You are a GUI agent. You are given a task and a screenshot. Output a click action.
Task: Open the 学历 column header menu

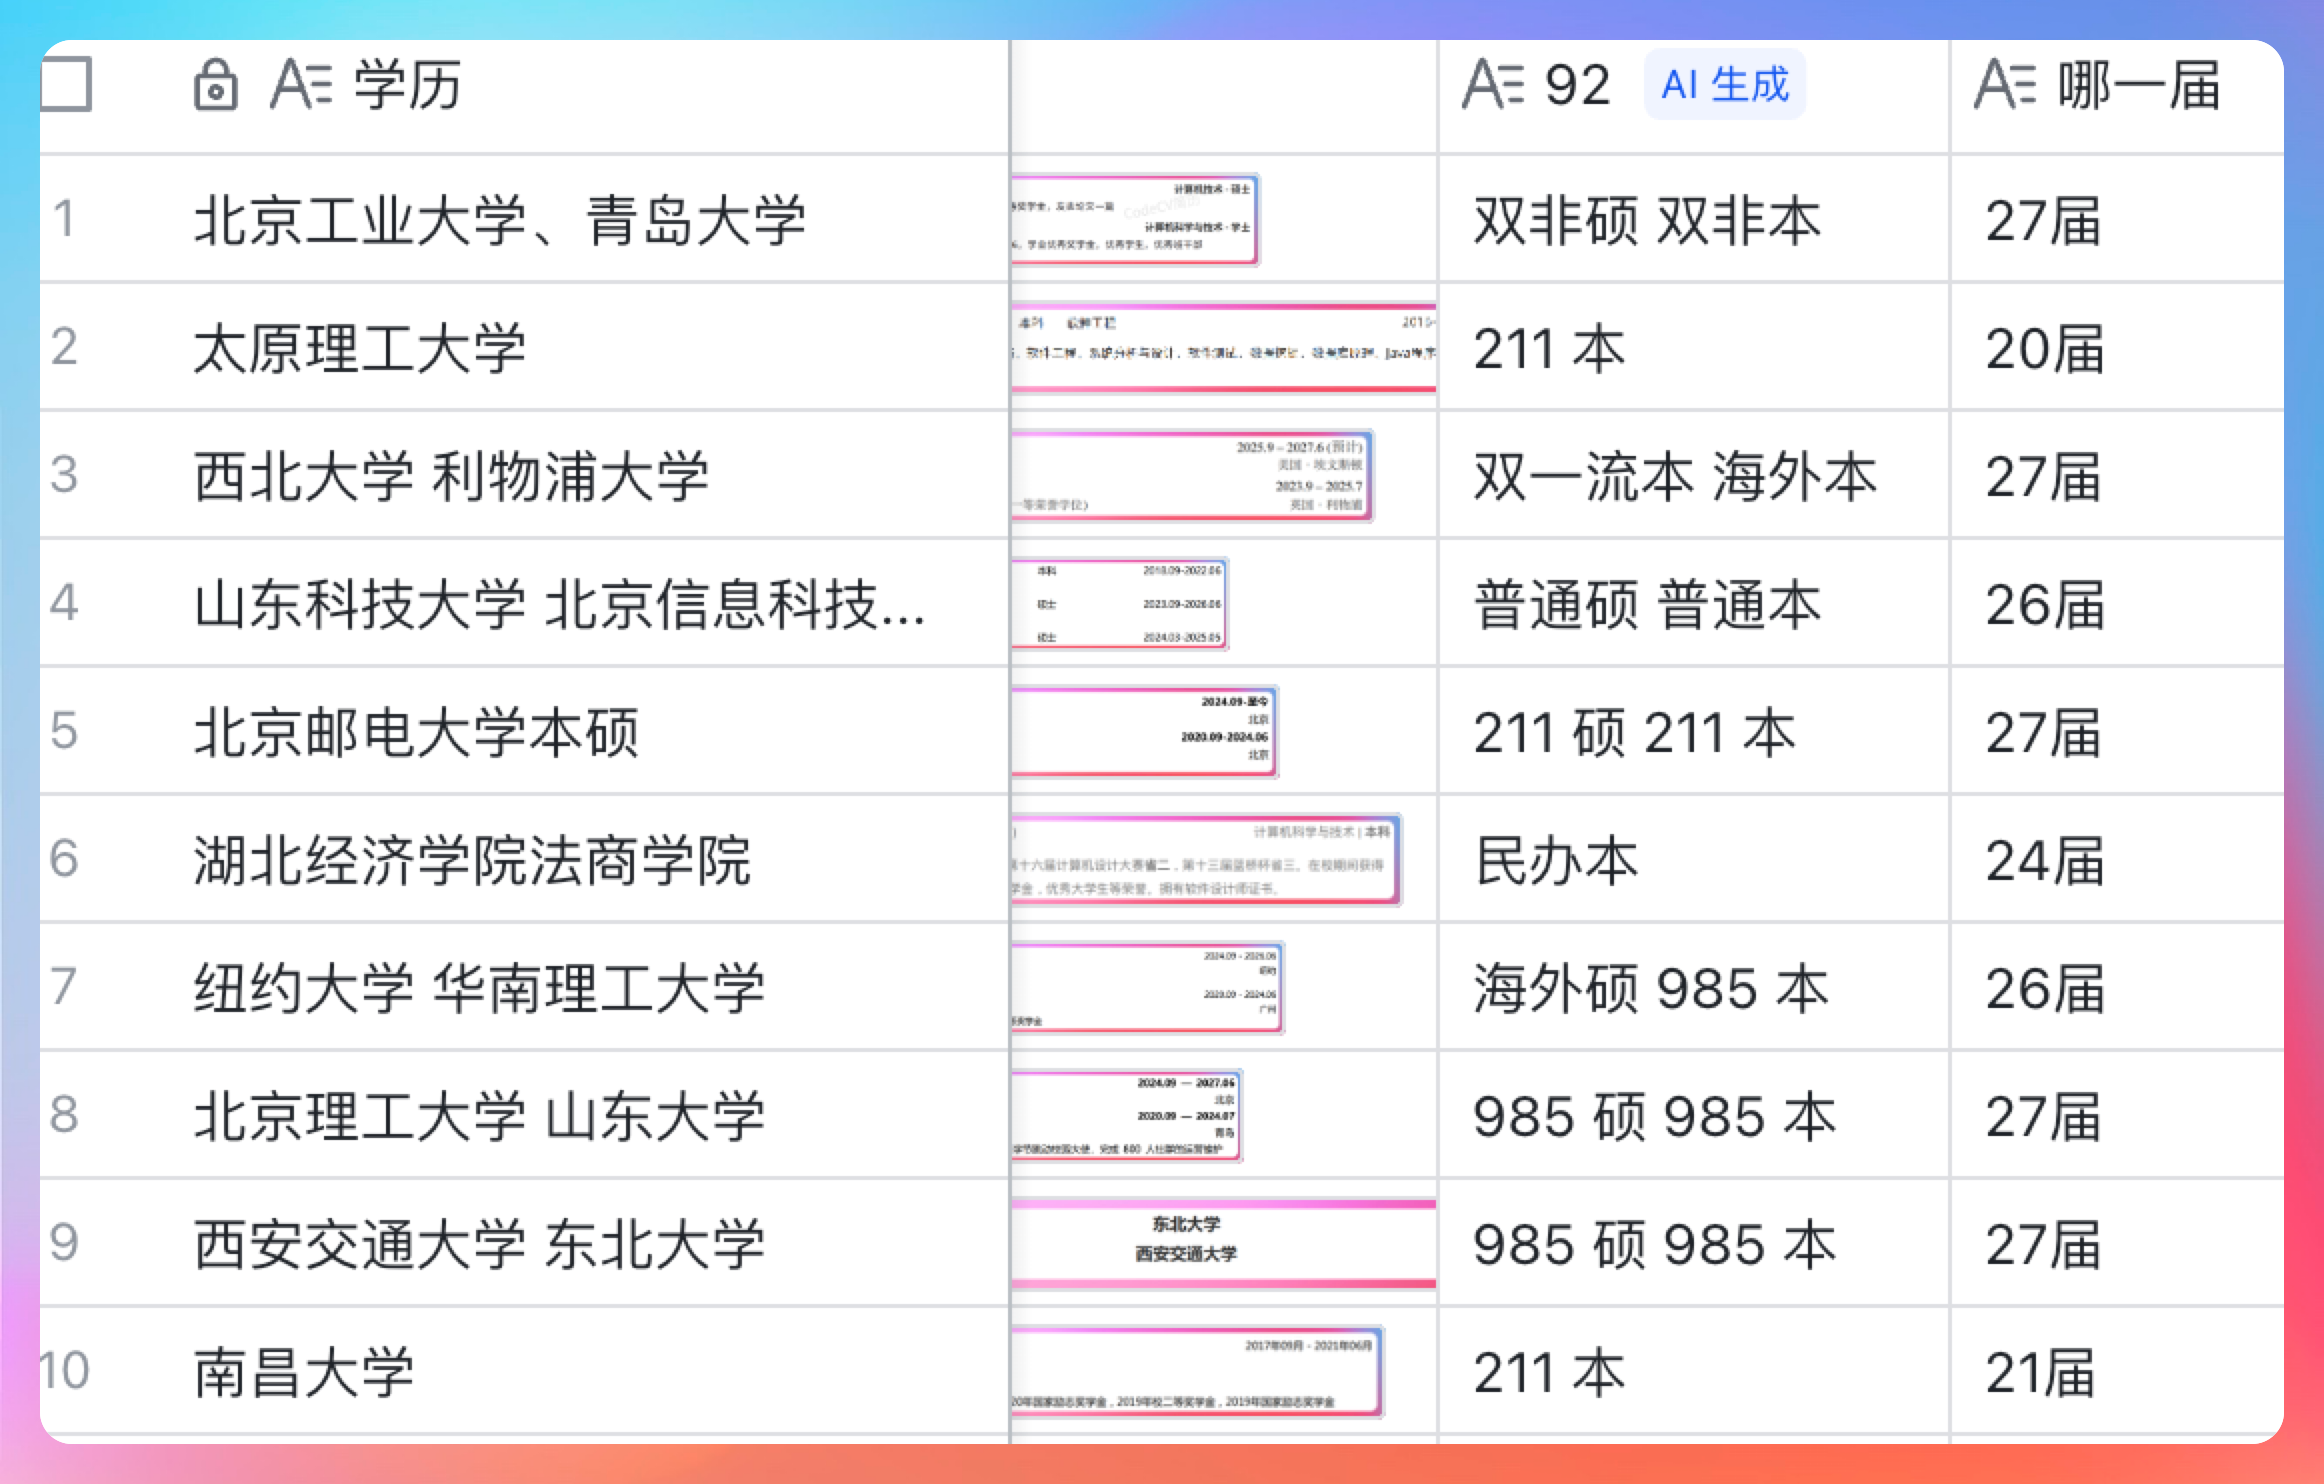tap(408, 84)
